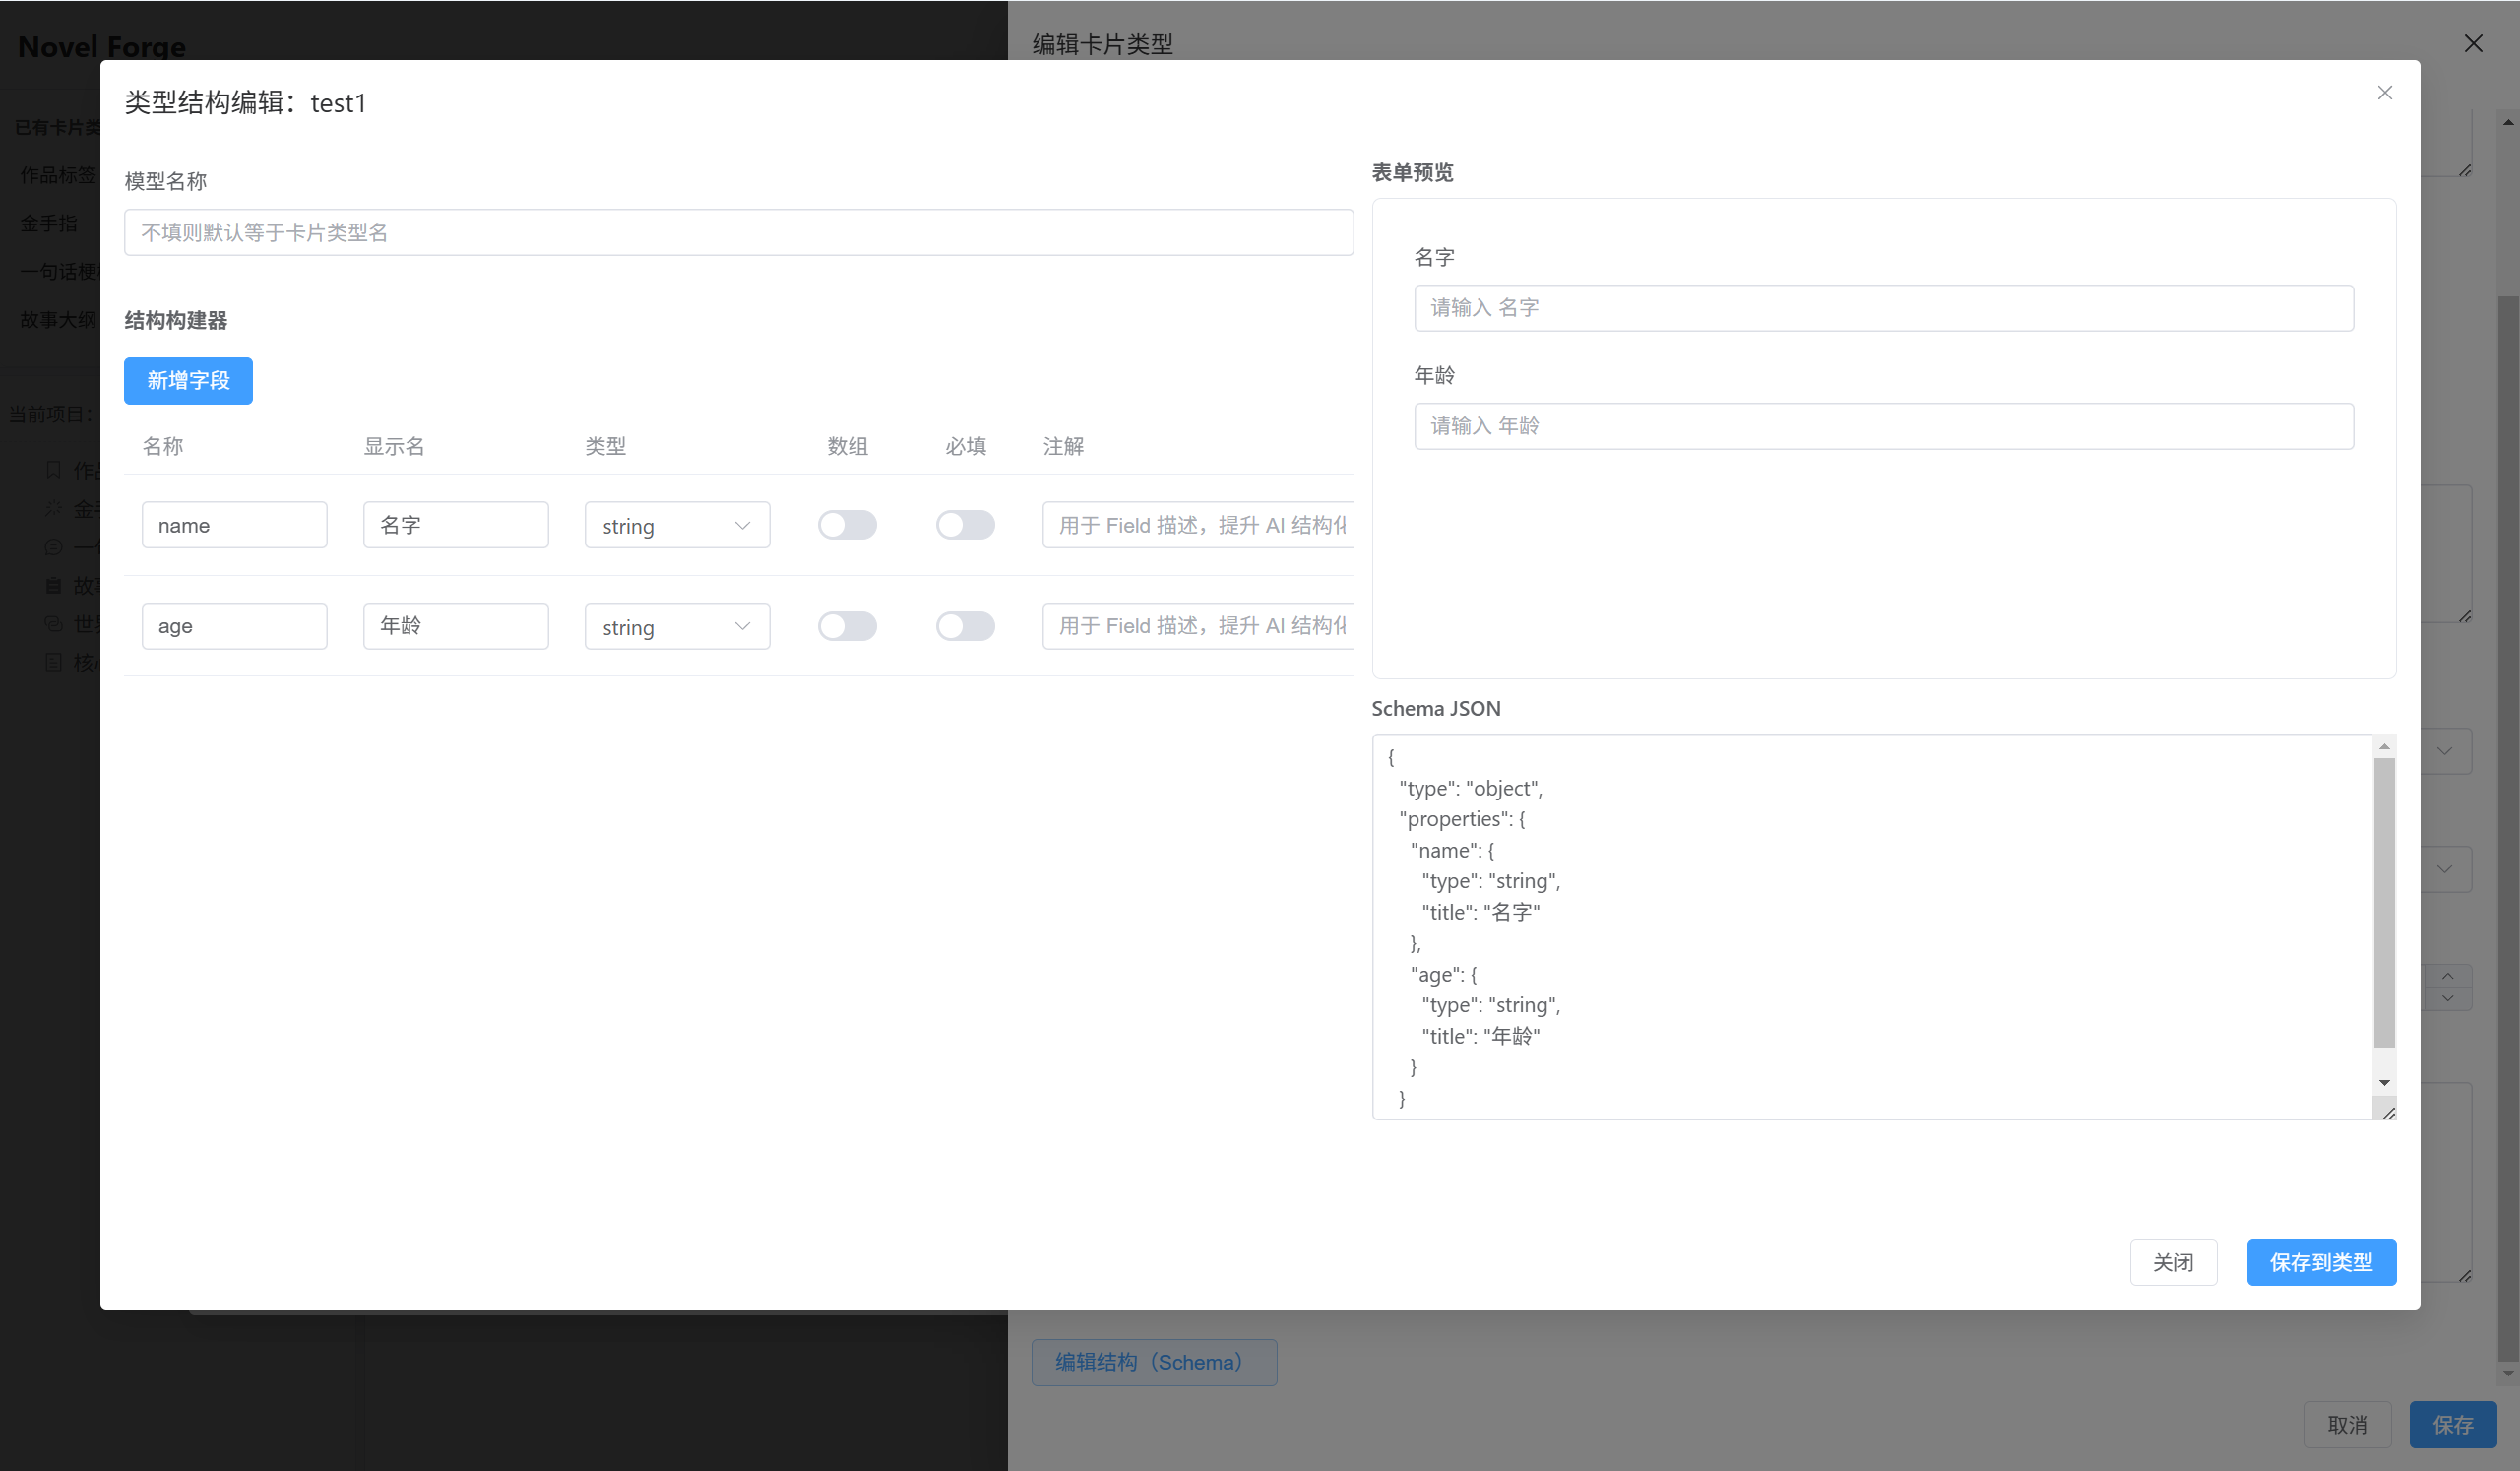Click the 注解 column header
The image size is (2520, 1471).
tap(1063, 447)
